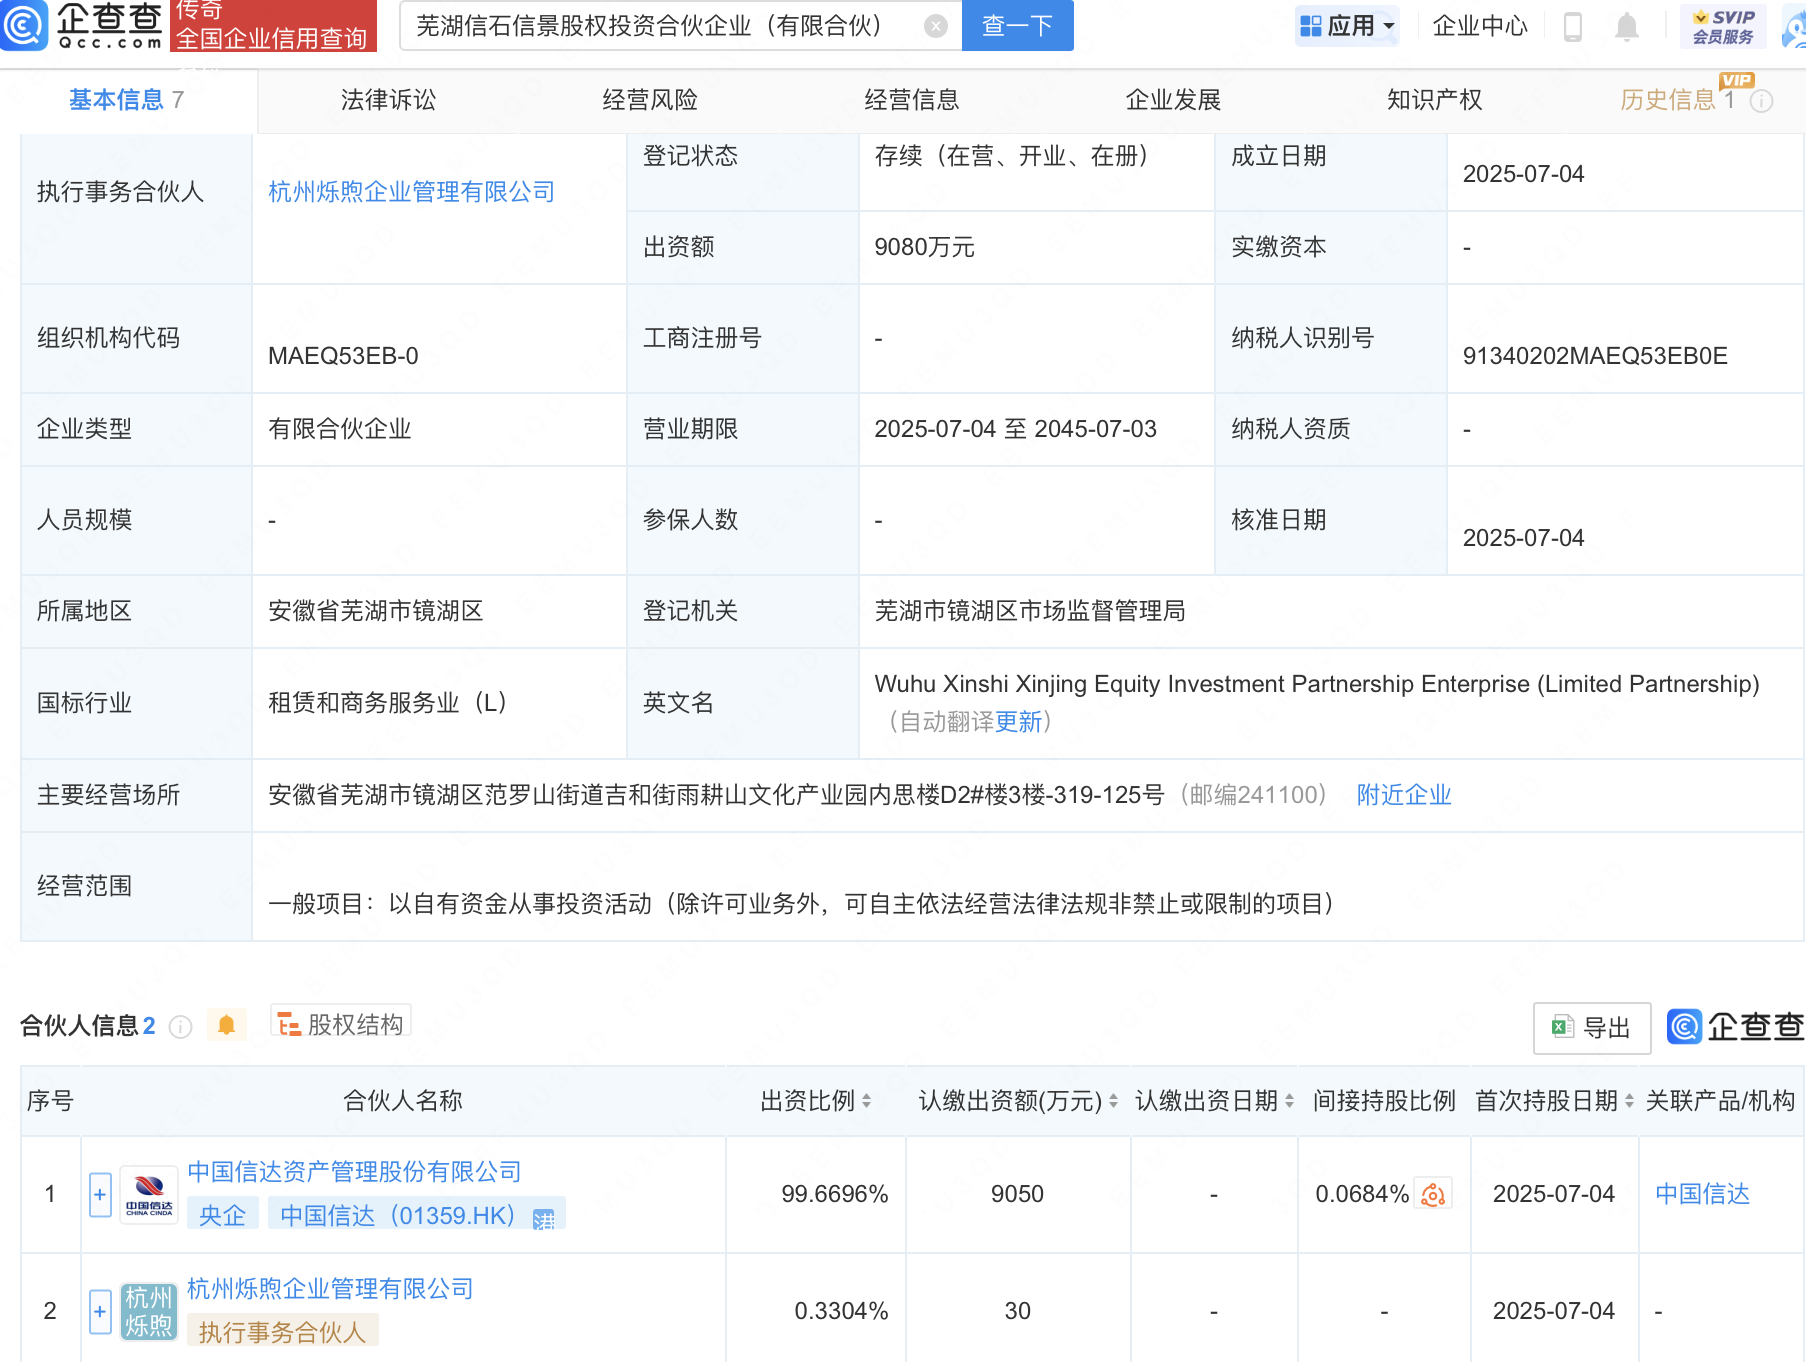Switch to 法律诉讼 tab
The image size is (1806, 1362).
pyautogui.click(x=388, y=100)
